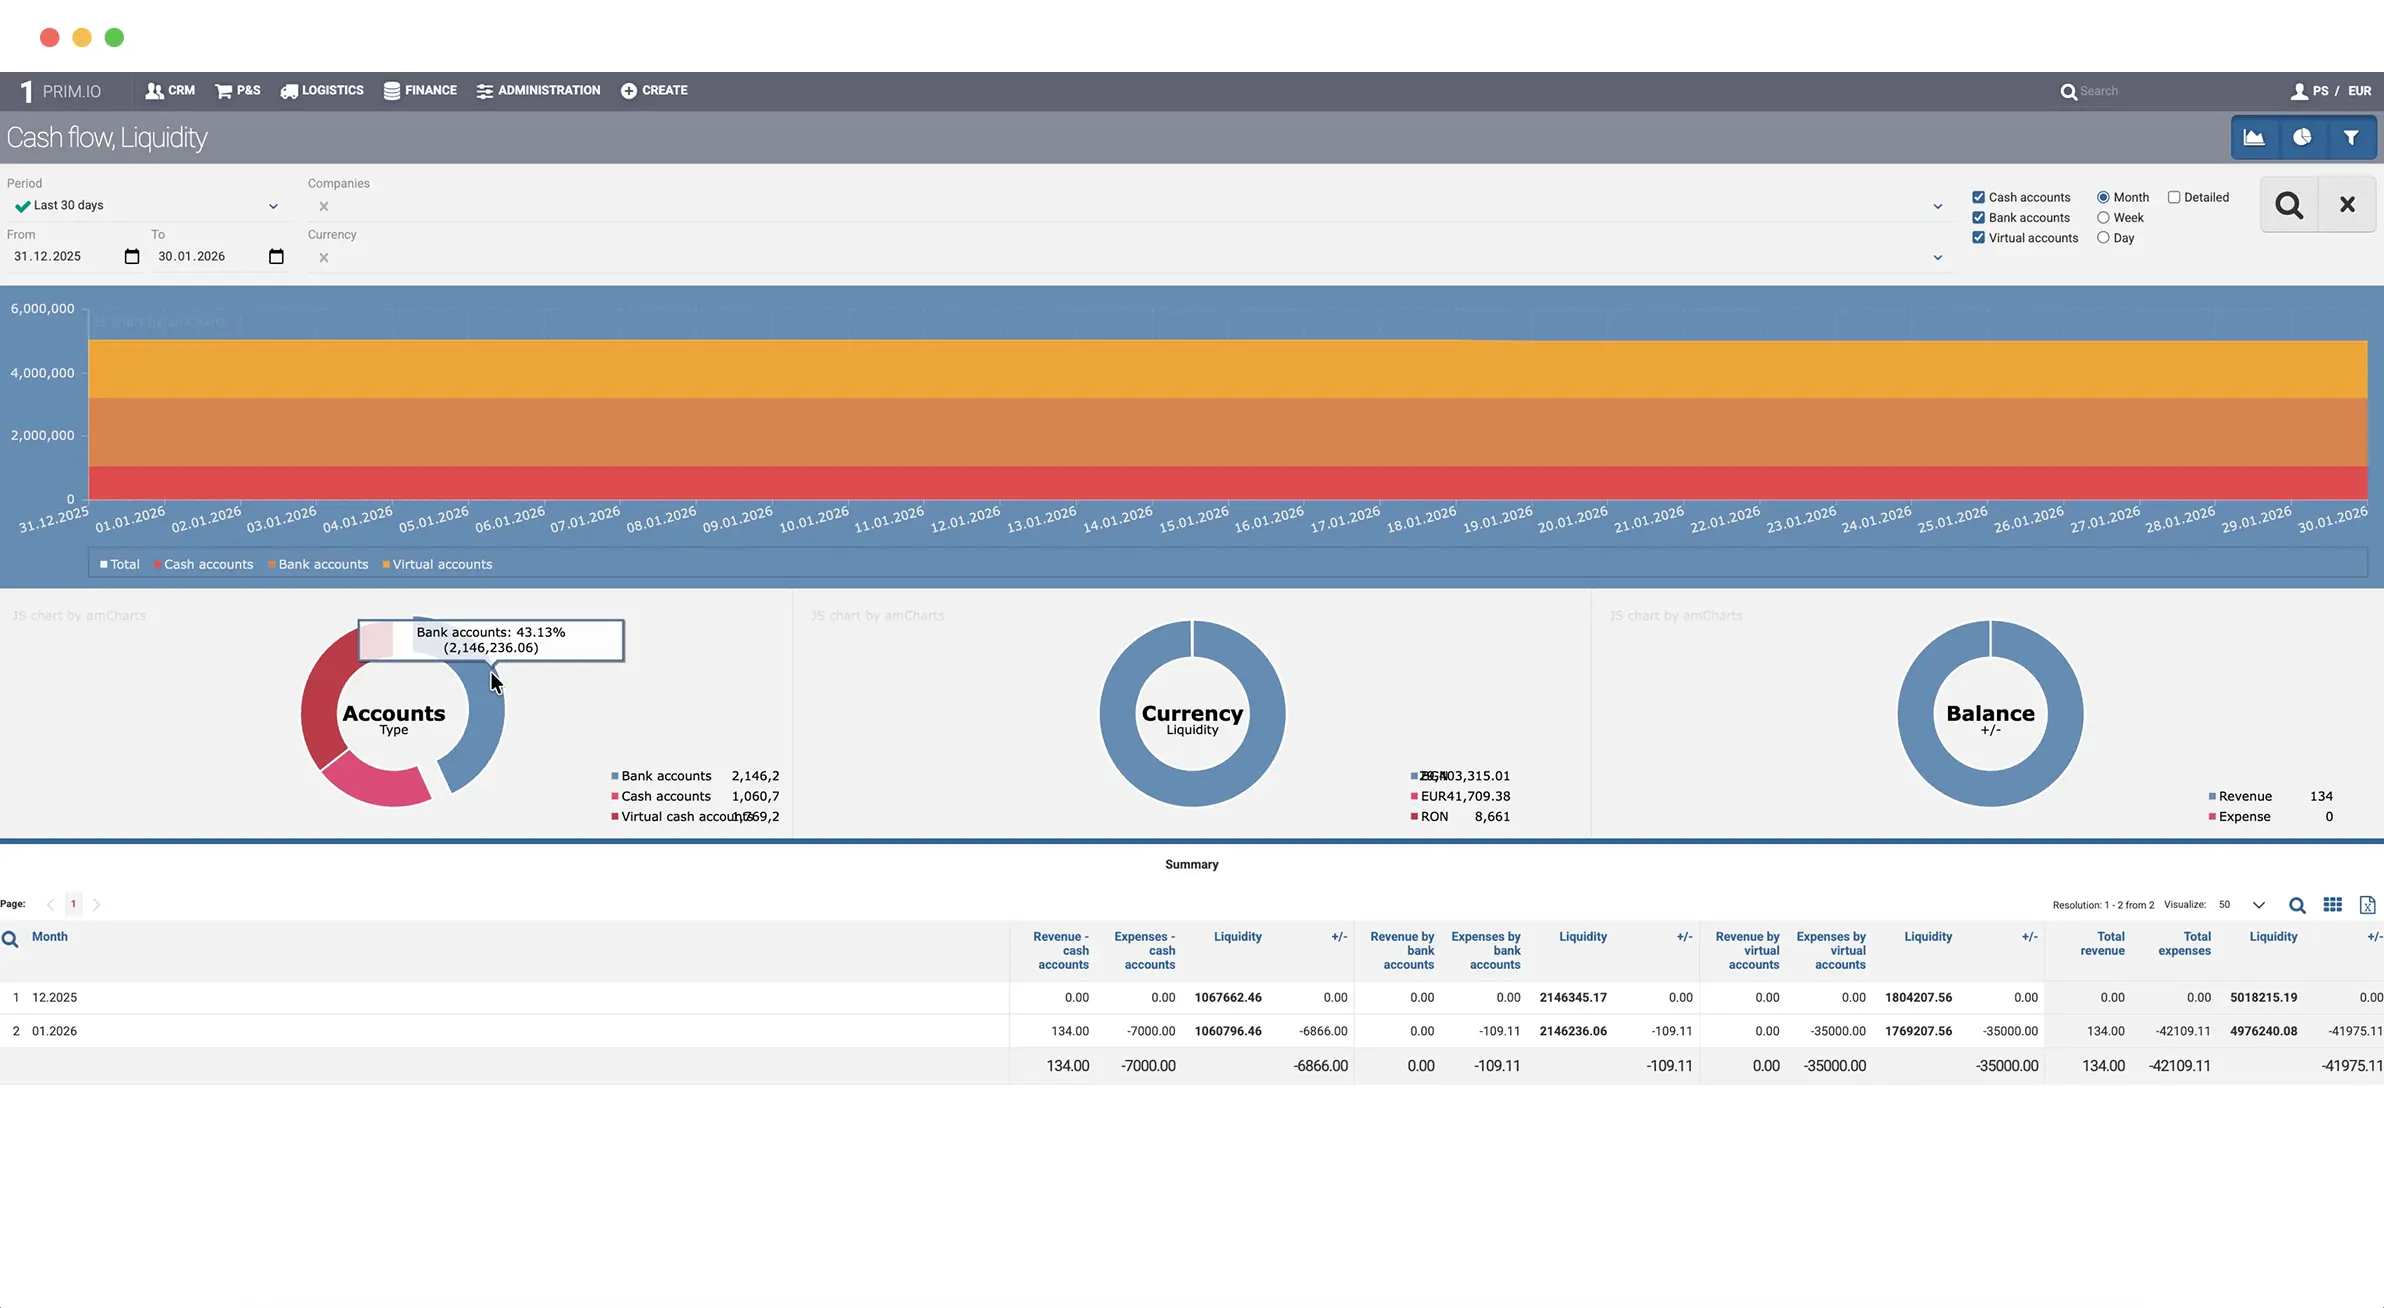Toggle the filter funnel button
This screenshot has height=1308, width=2384.
2351,138
